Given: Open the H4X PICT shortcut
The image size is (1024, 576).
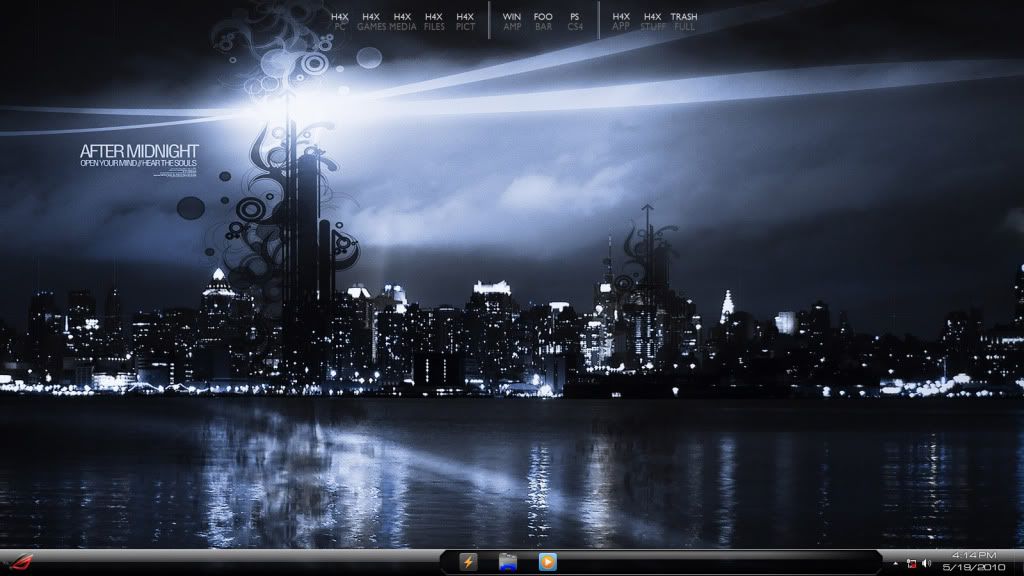Looking at the screenshot, I should point(465,22).
